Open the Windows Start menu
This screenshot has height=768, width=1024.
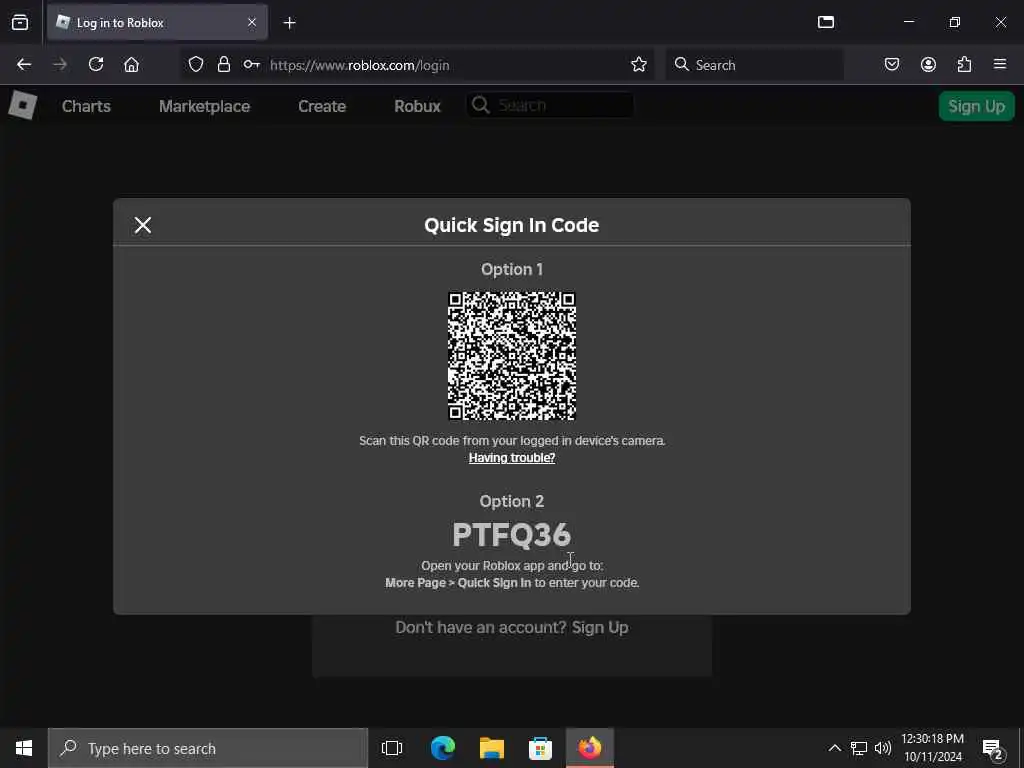click(24, 748)
